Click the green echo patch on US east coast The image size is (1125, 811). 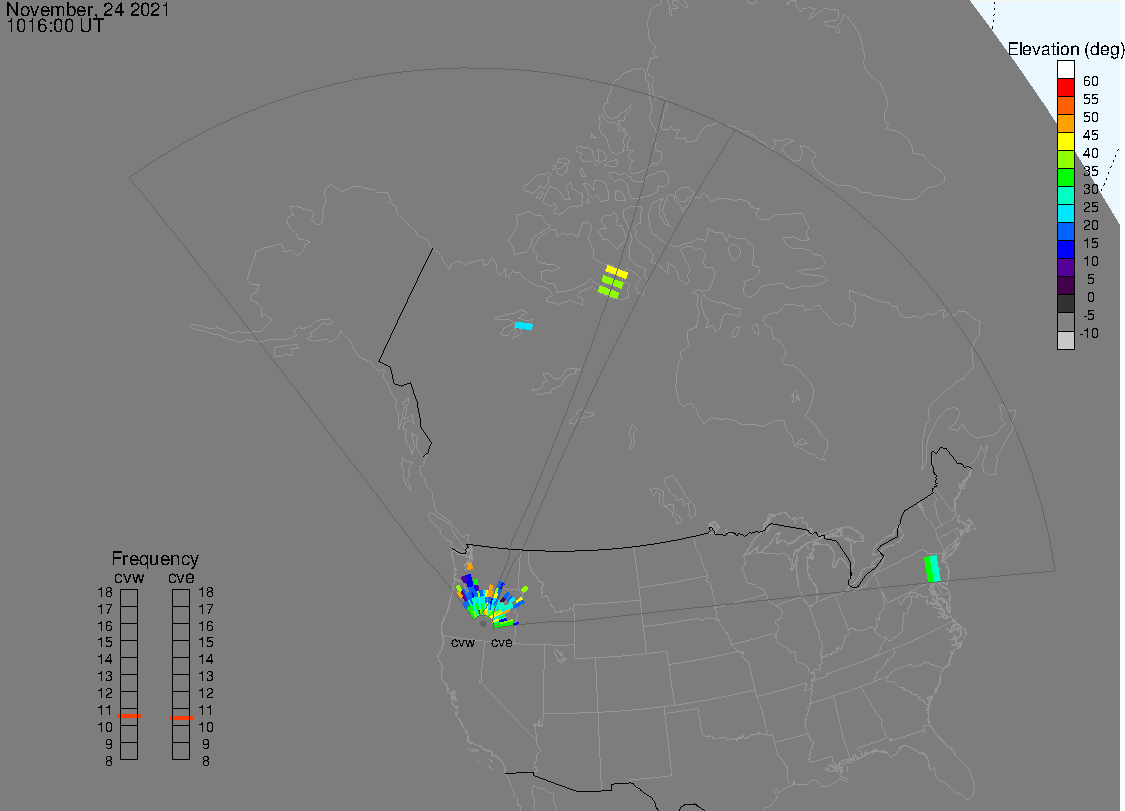932,568
